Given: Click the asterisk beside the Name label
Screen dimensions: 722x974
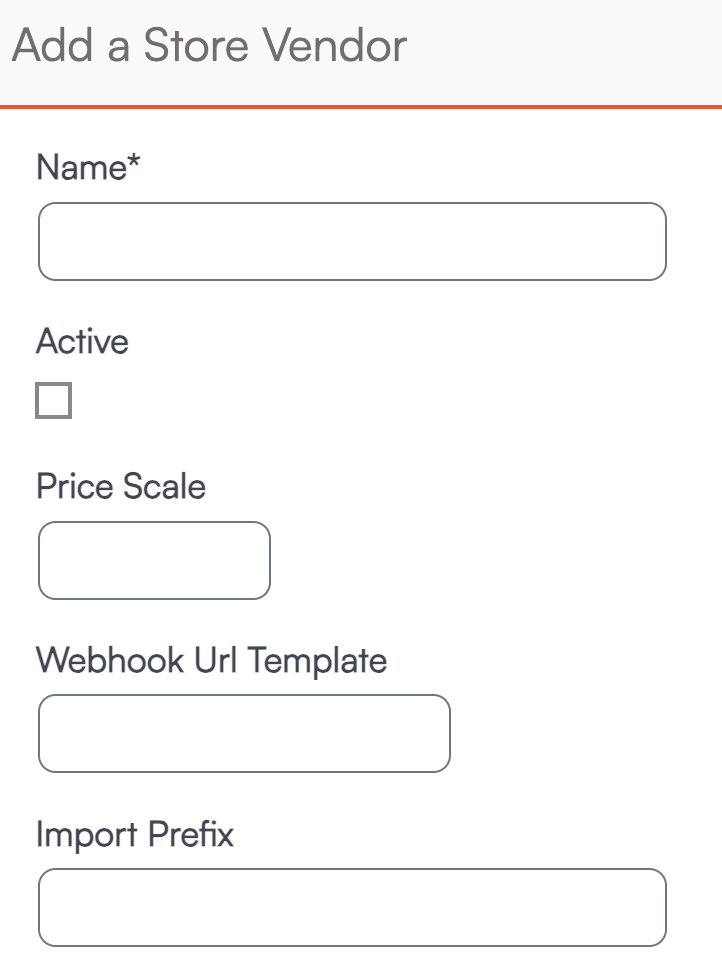Looking at the screenshot, I should [134, 162].
